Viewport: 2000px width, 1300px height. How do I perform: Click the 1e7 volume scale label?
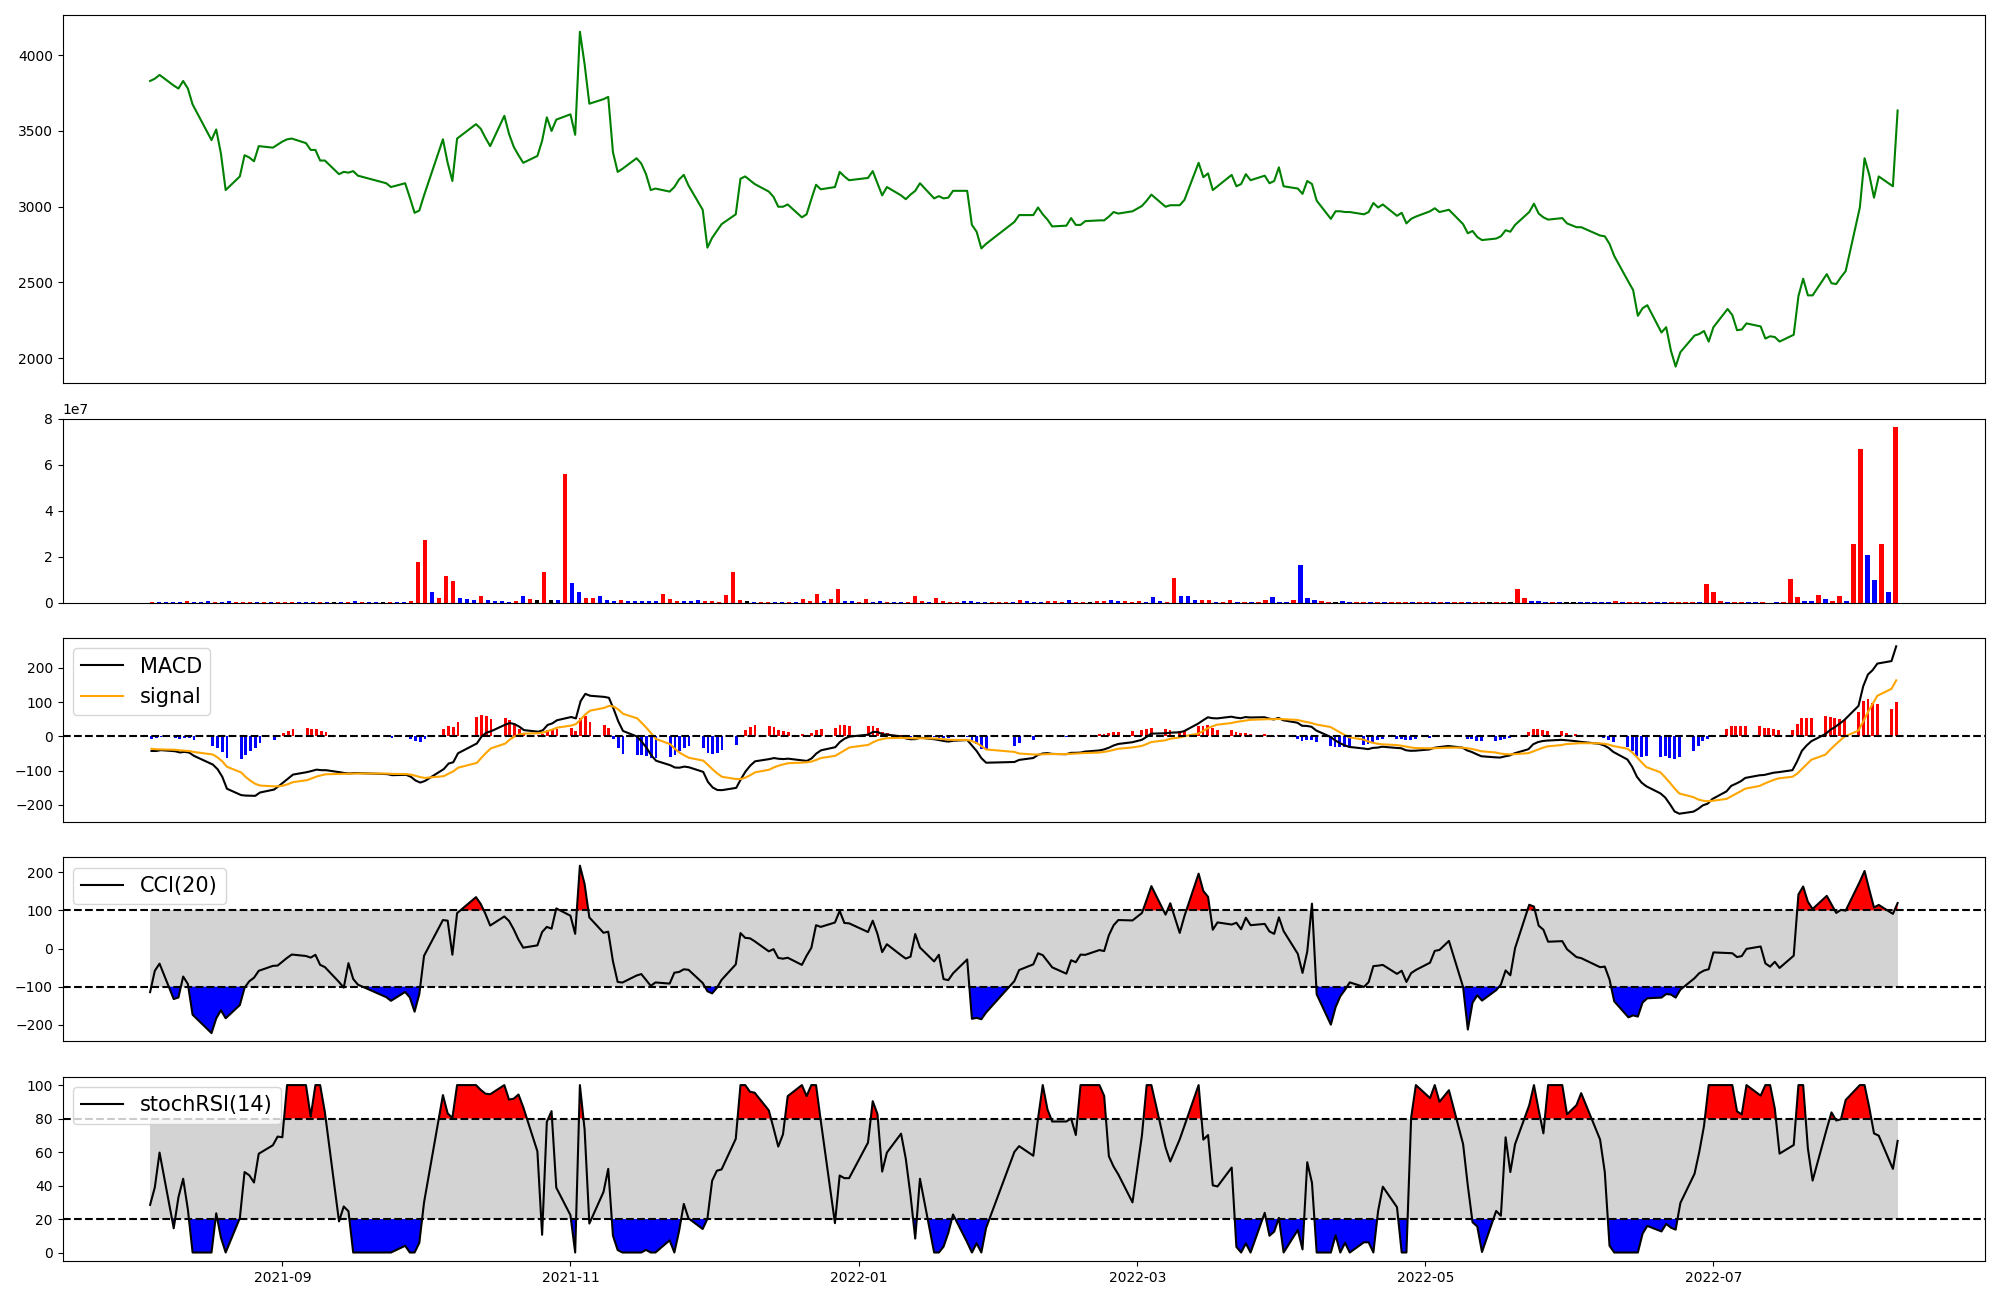[76, 410]
